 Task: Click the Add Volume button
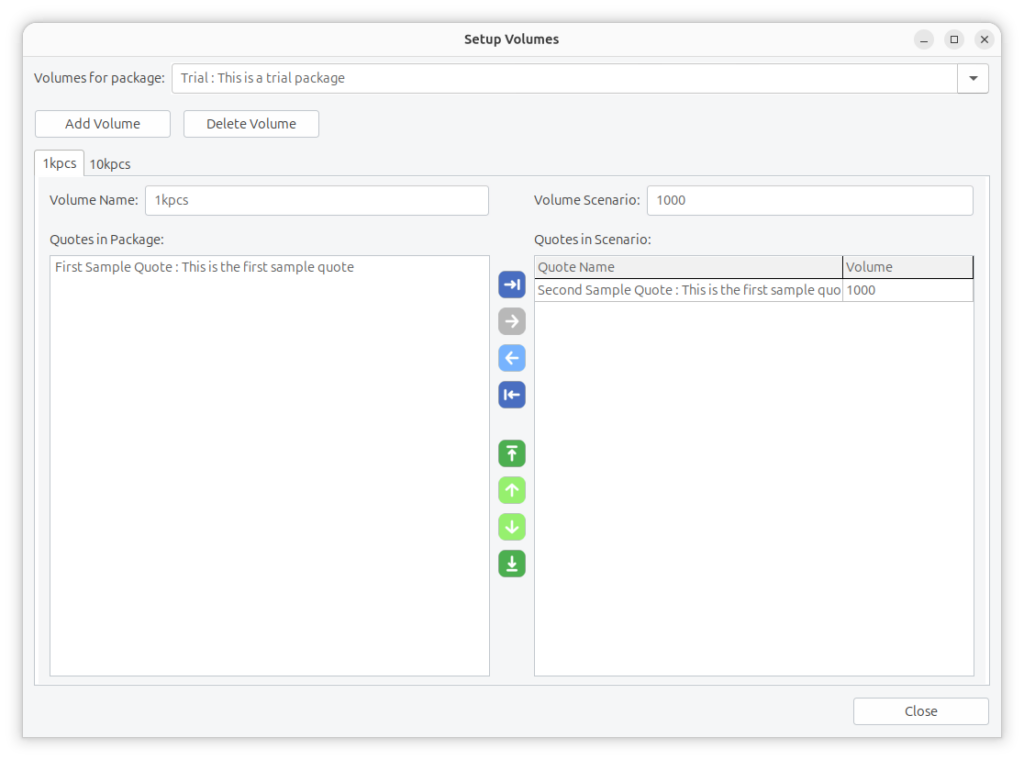(103, 124)
